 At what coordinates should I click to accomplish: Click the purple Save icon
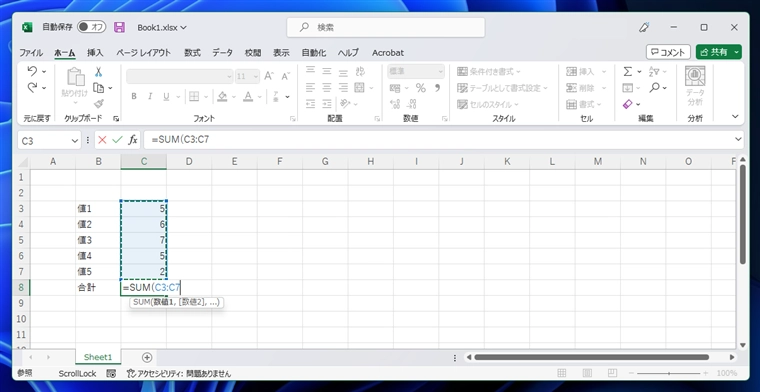[119, 28]
